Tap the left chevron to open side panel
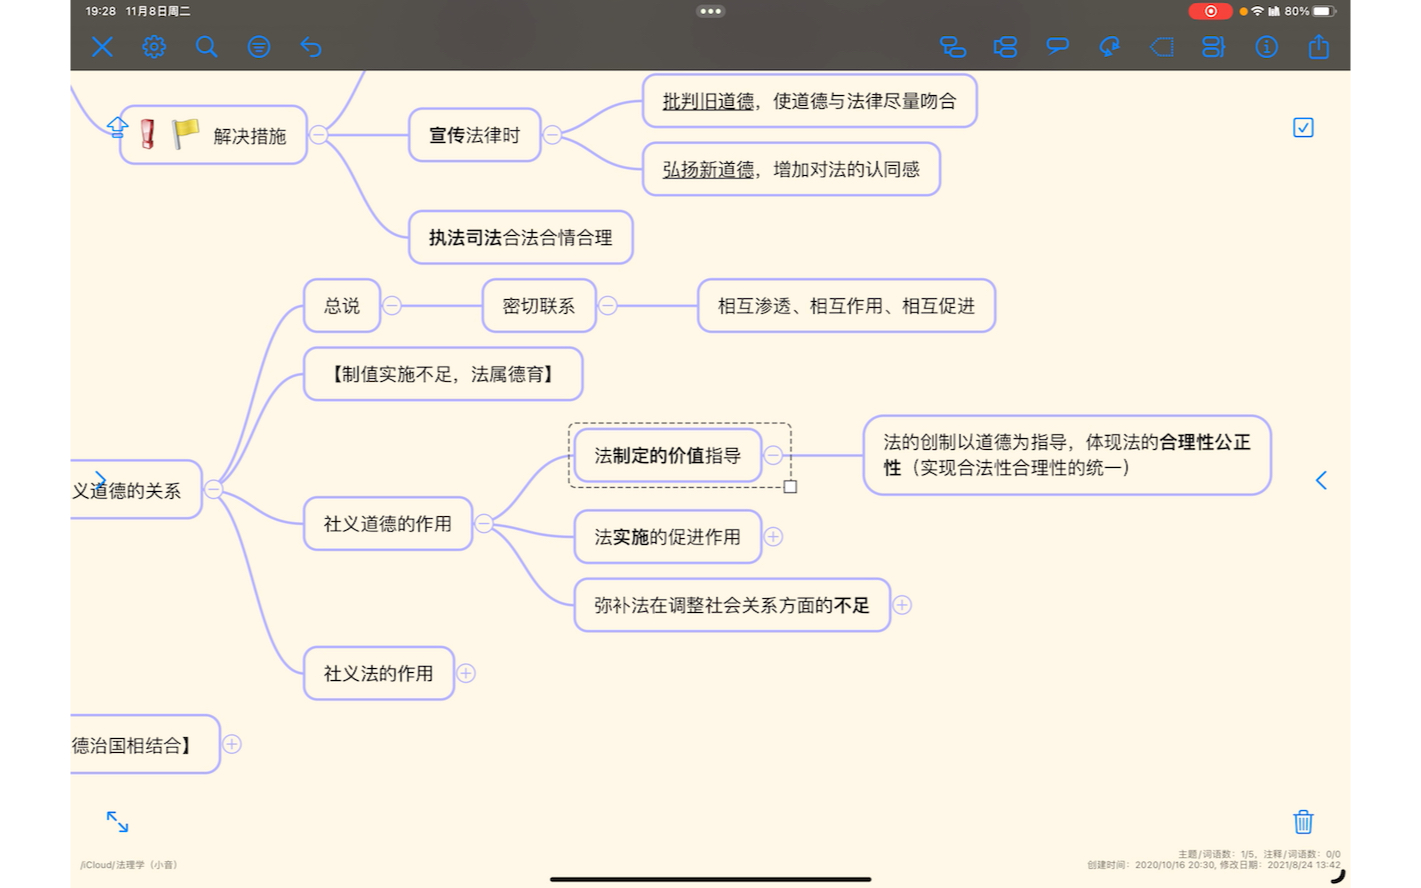Screen dimensions: 1421x888 tap(1321, 481)
